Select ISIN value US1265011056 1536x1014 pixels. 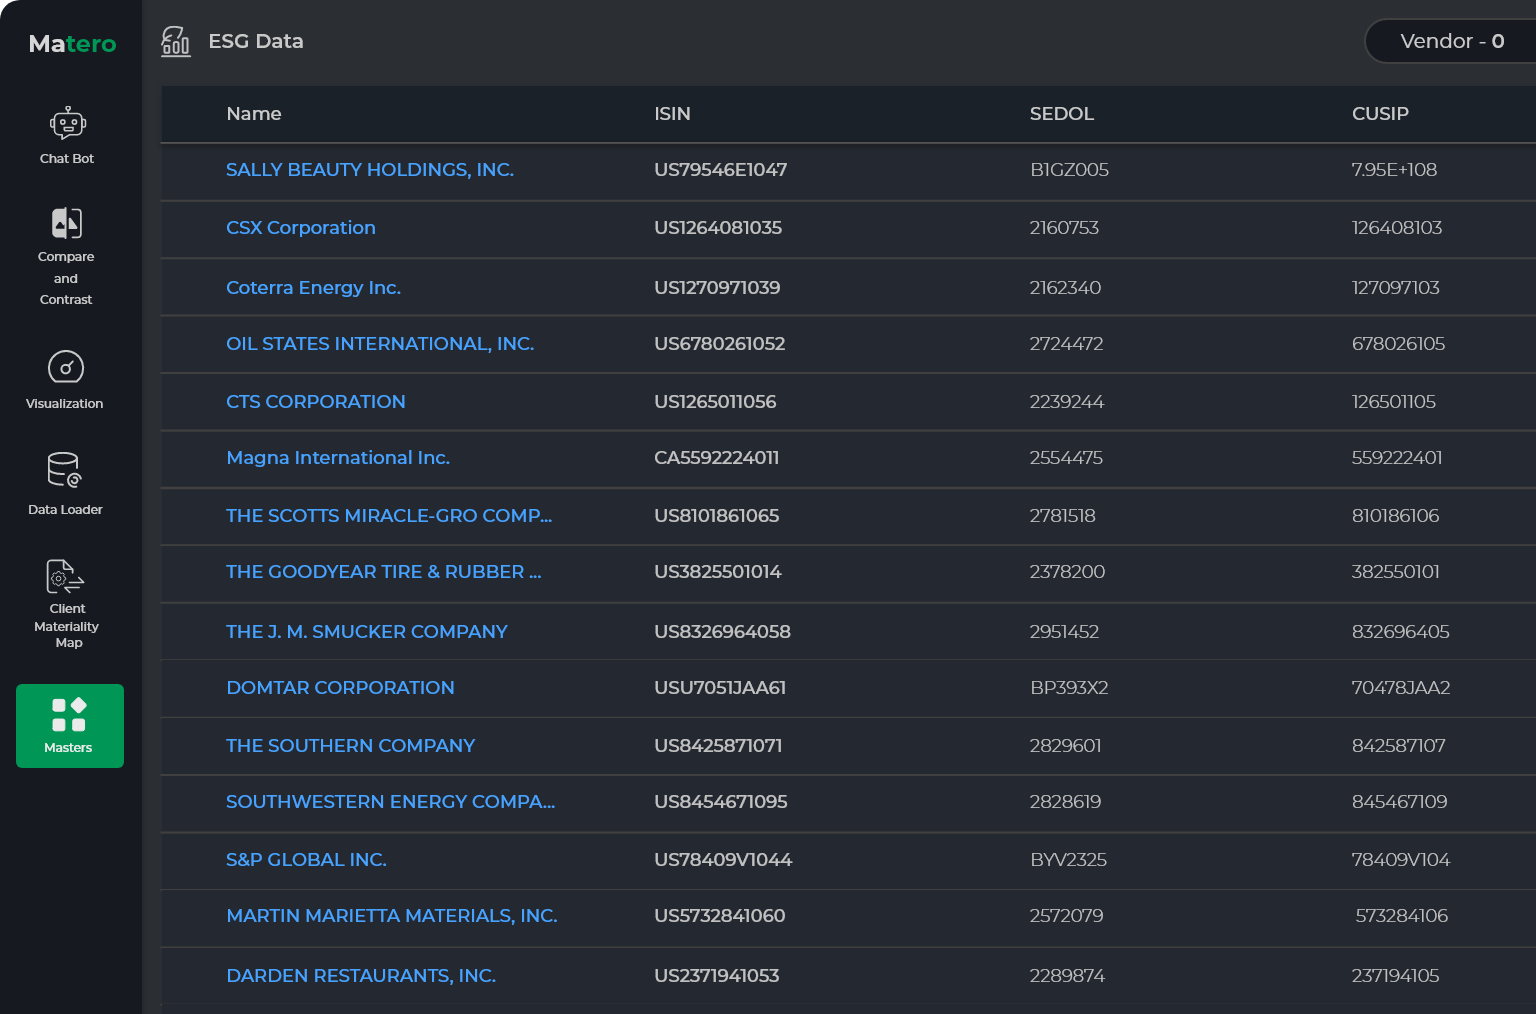pyautogui.click(x=715, y=402)
